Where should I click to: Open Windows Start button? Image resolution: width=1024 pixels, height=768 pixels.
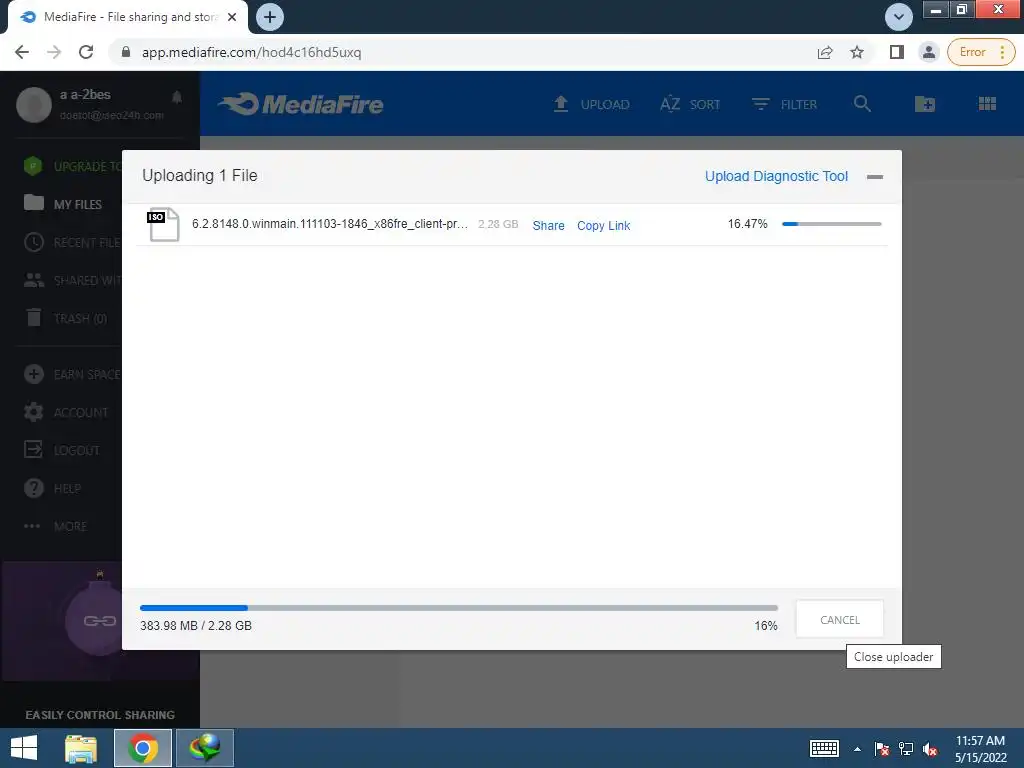tap(24, 748)
